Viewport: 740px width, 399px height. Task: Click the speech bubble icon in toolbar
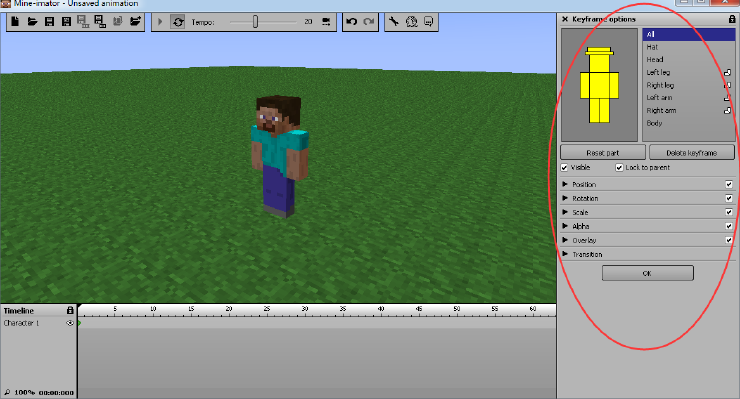[x=429, y=21]
